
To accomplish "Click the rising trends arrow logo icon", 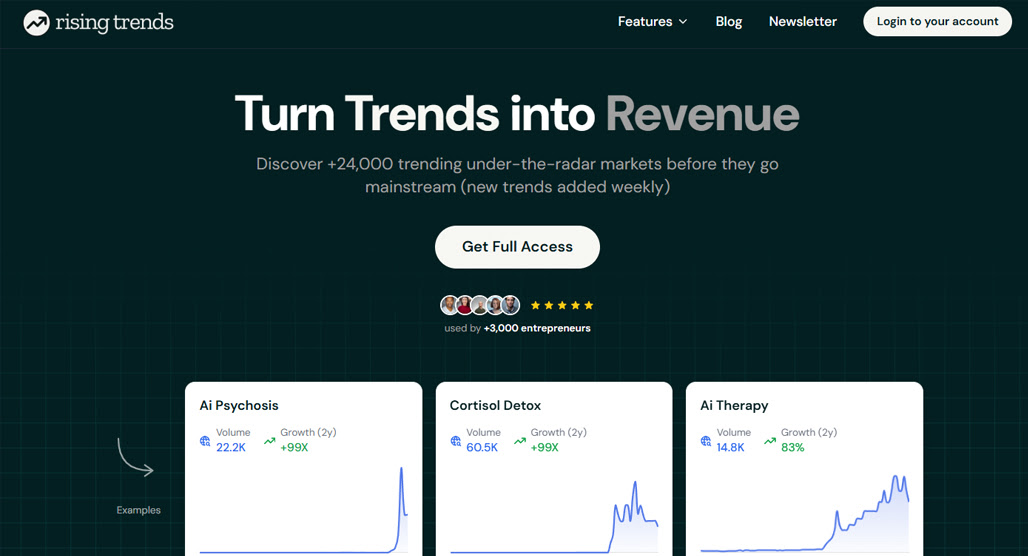I will click(x=36, y=23).
